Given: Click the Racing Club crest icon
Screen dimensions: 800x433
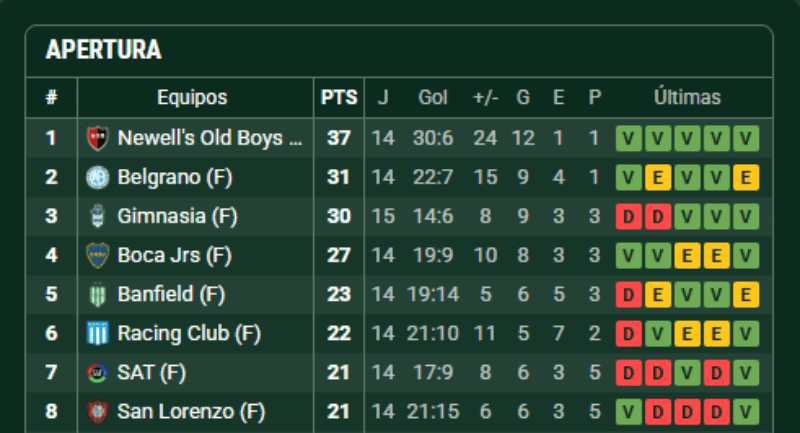Looking at the screenshot, I should click(97, 333).
